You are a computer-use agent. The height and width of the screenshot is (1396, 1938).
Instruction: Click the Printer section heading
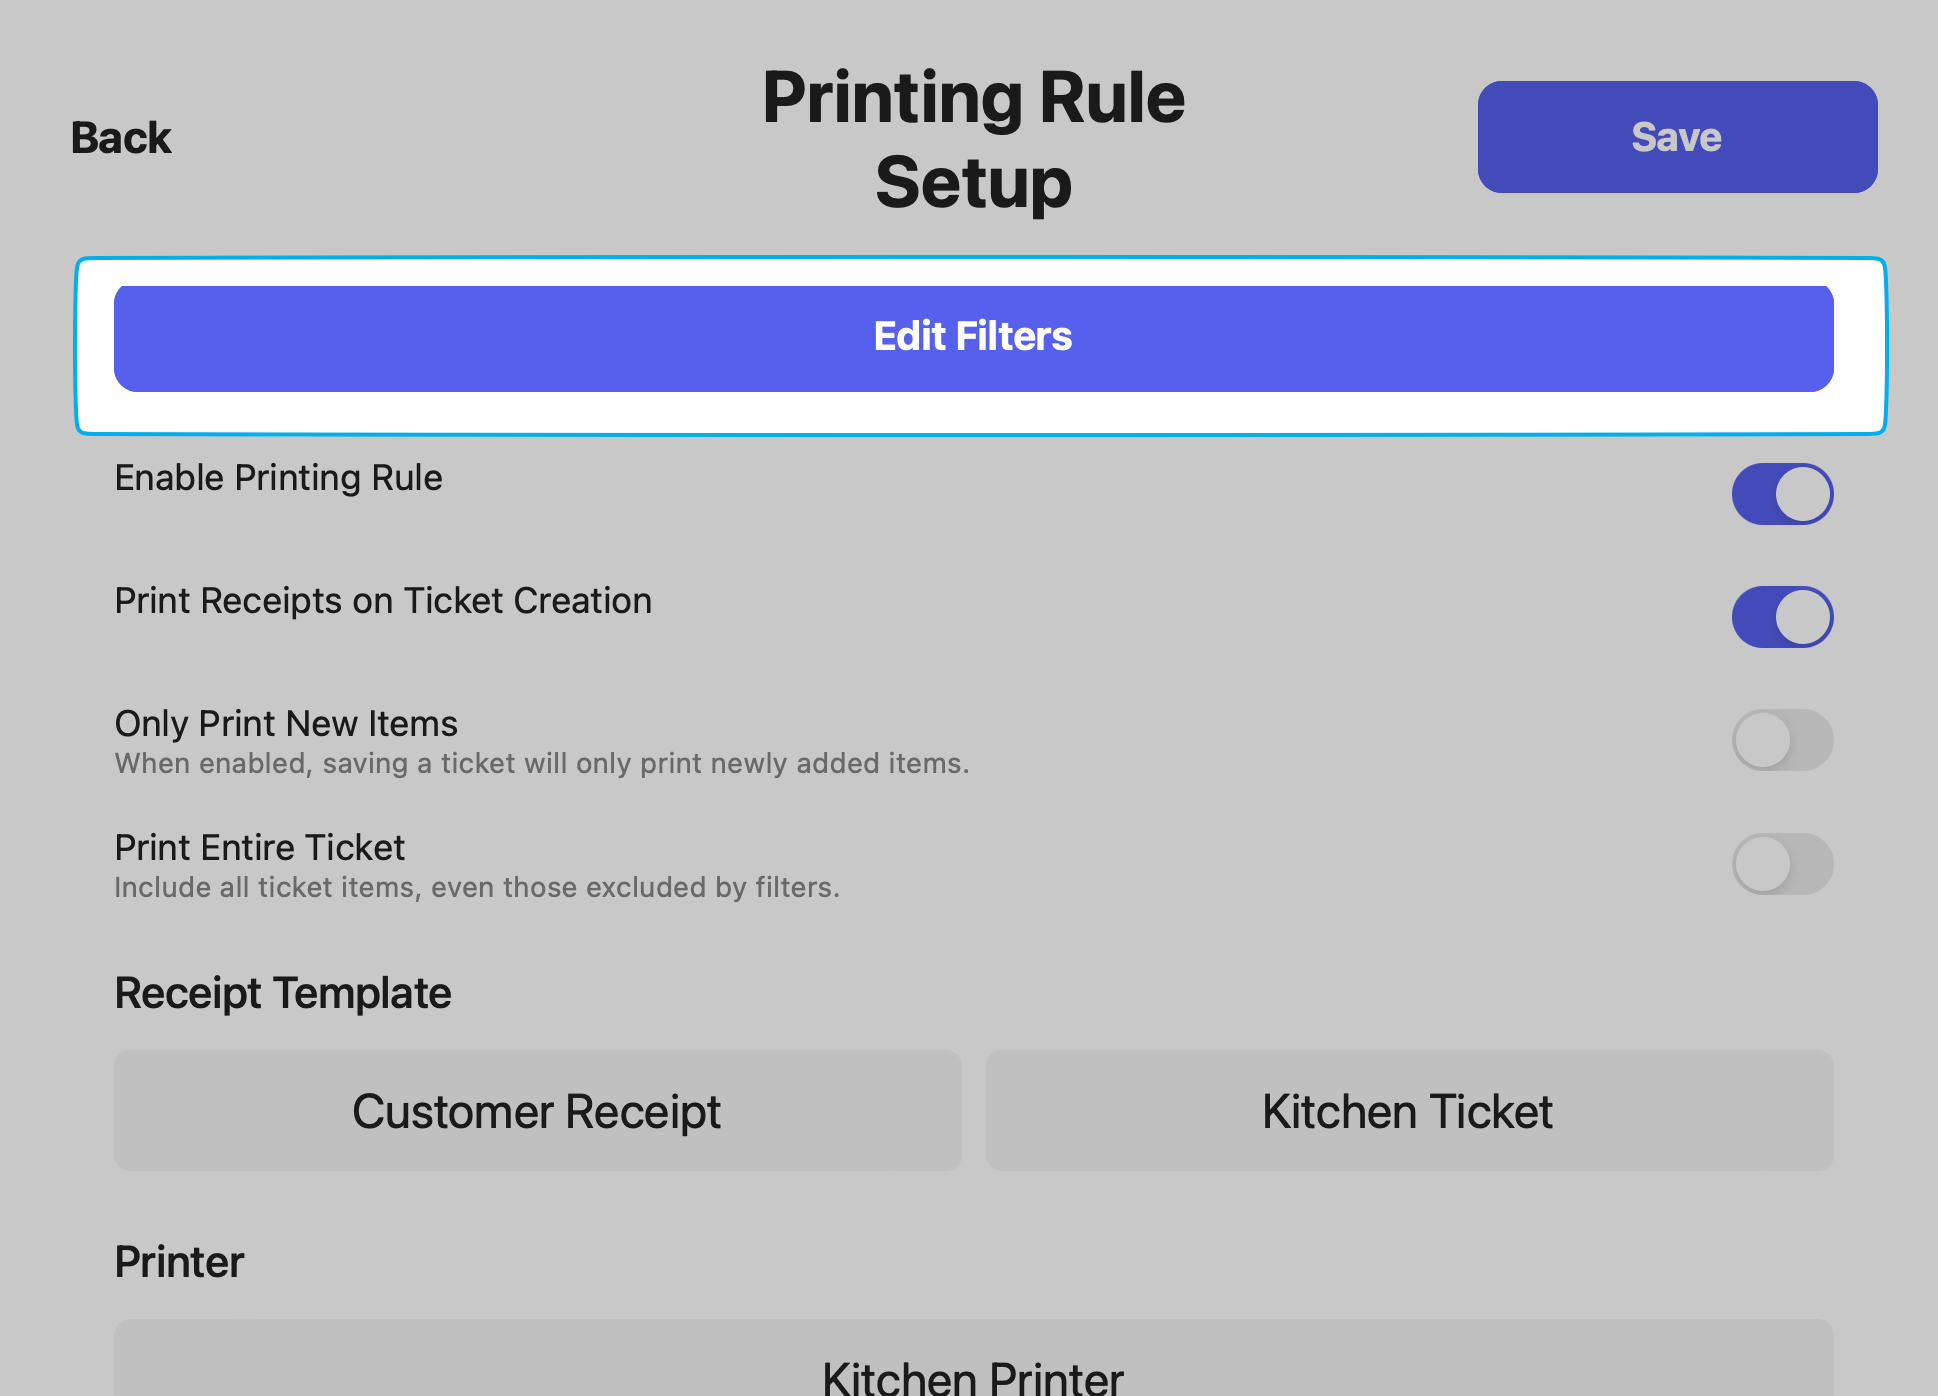[179, 1262]
